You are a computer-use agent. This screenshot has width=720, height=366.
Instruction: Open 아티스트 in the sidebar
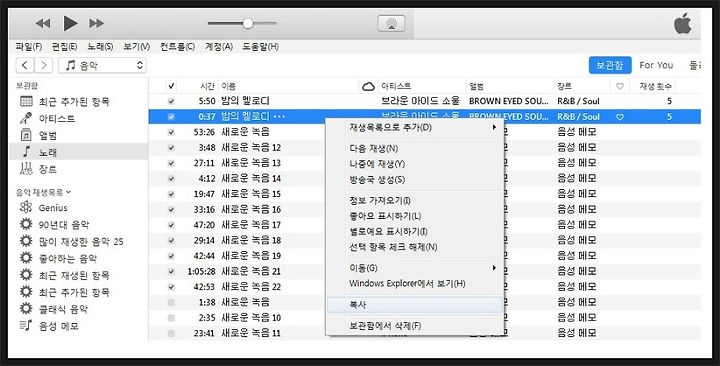point(56,118)
